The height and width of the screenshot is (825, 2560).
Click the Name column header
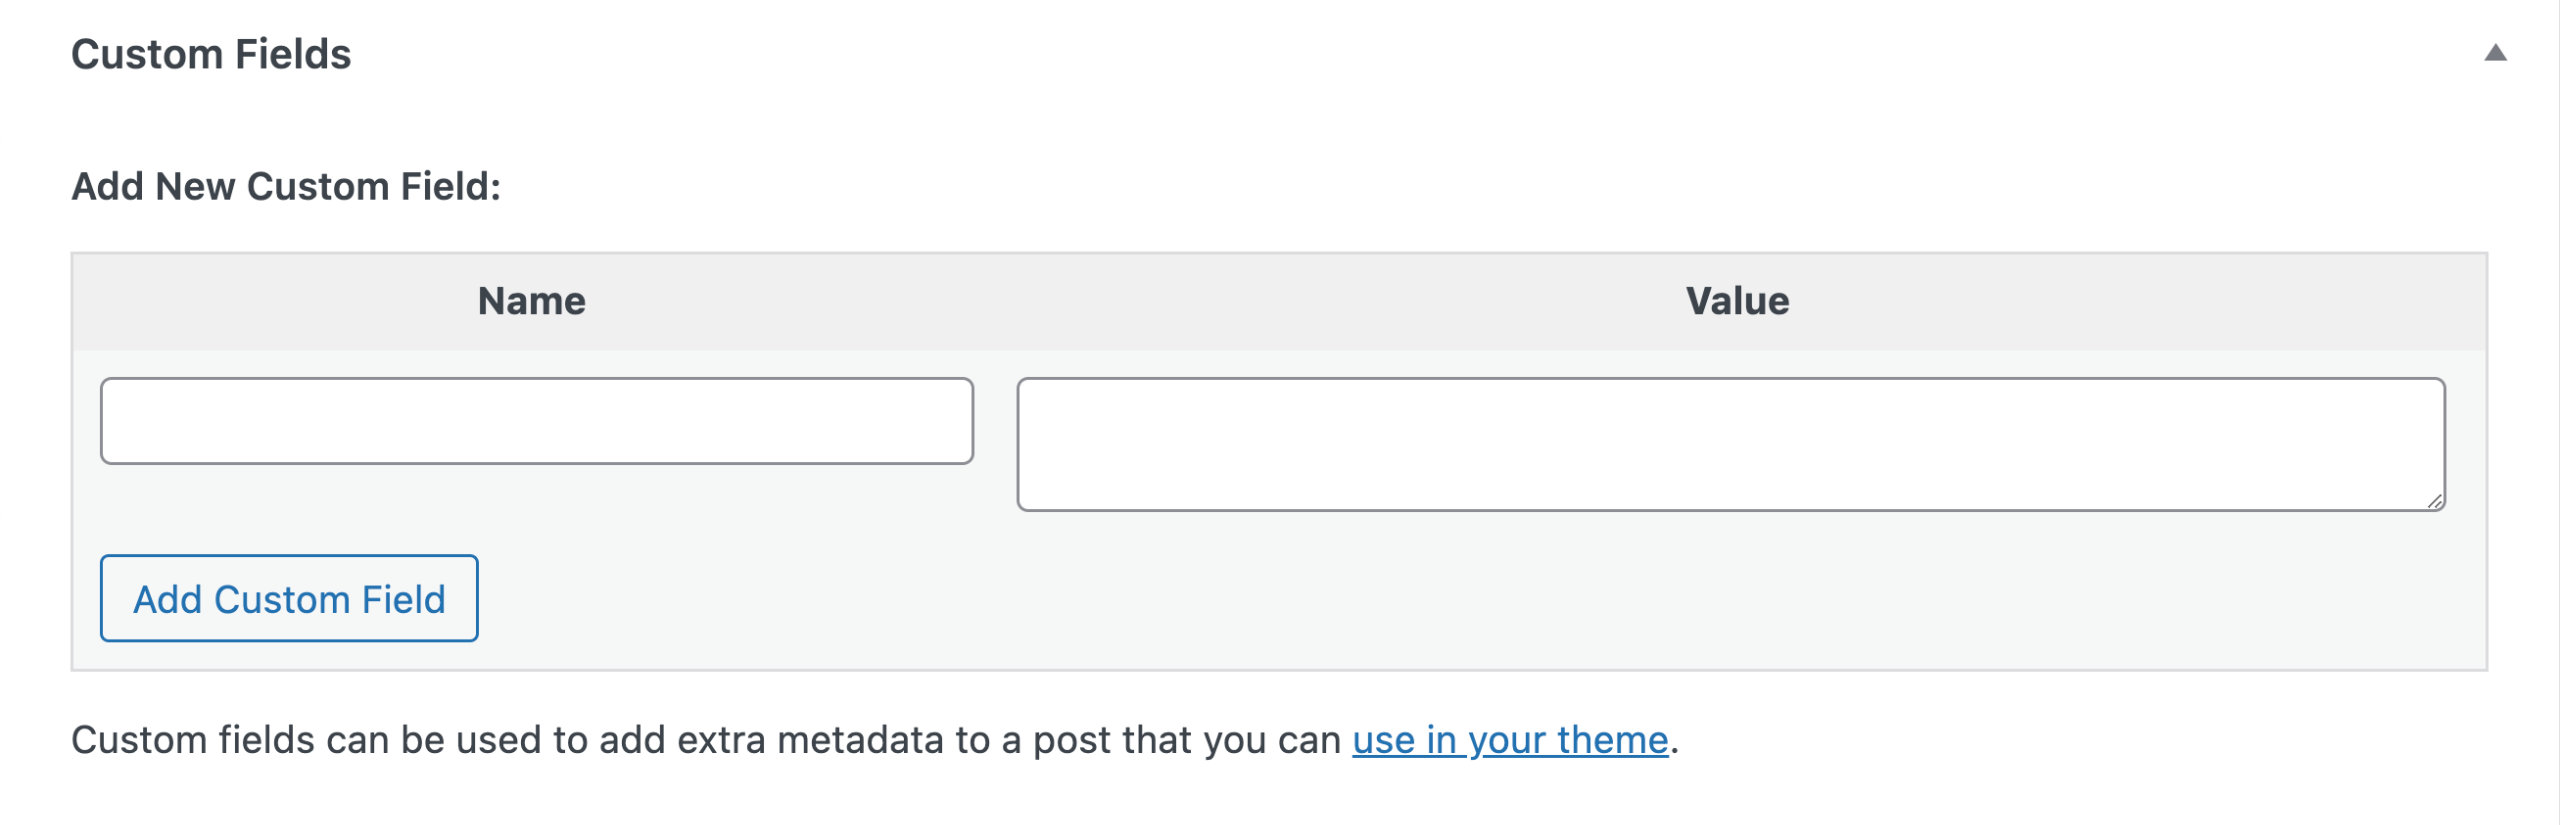[533, 299]
